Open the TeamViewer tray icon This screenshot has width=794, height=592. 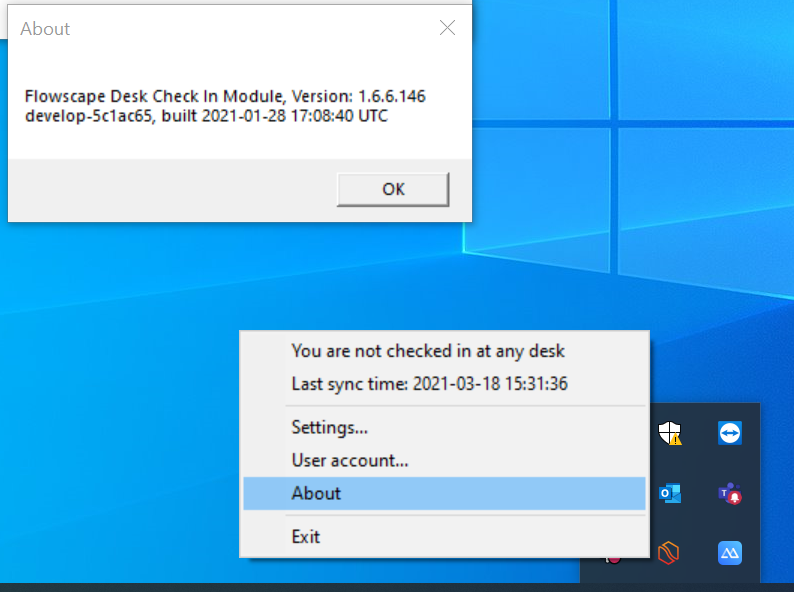point(730,433)
